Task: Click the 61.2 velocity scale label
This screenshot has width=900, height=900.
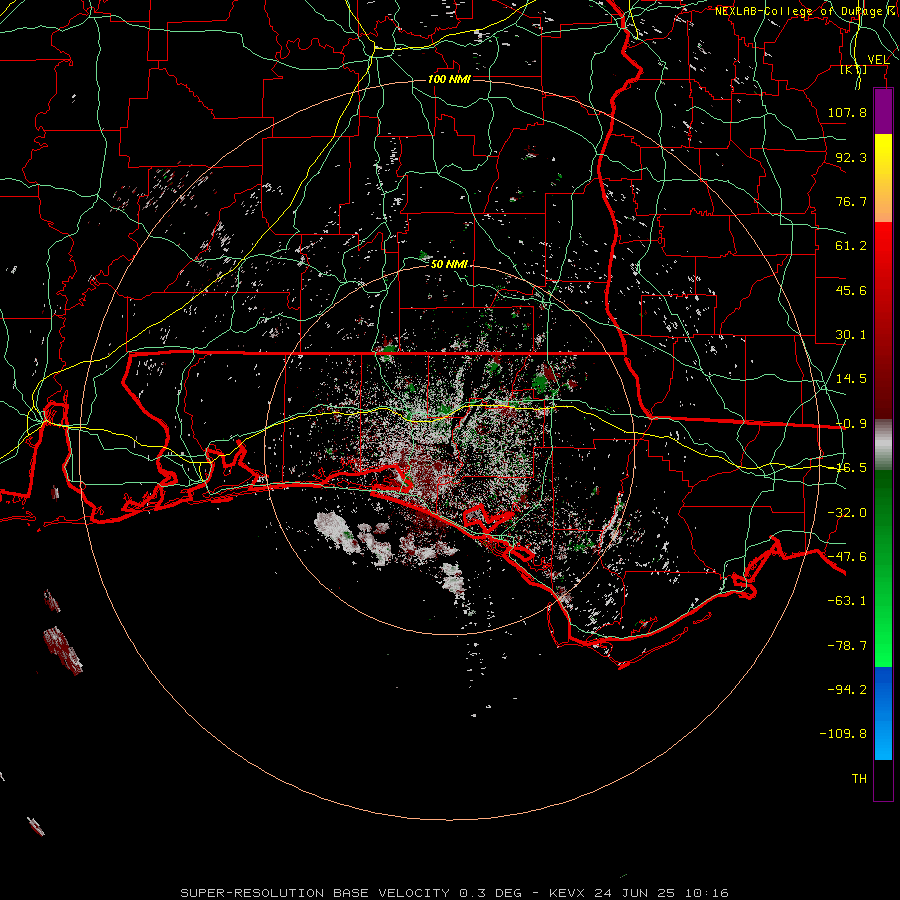Action: [851, 246]
